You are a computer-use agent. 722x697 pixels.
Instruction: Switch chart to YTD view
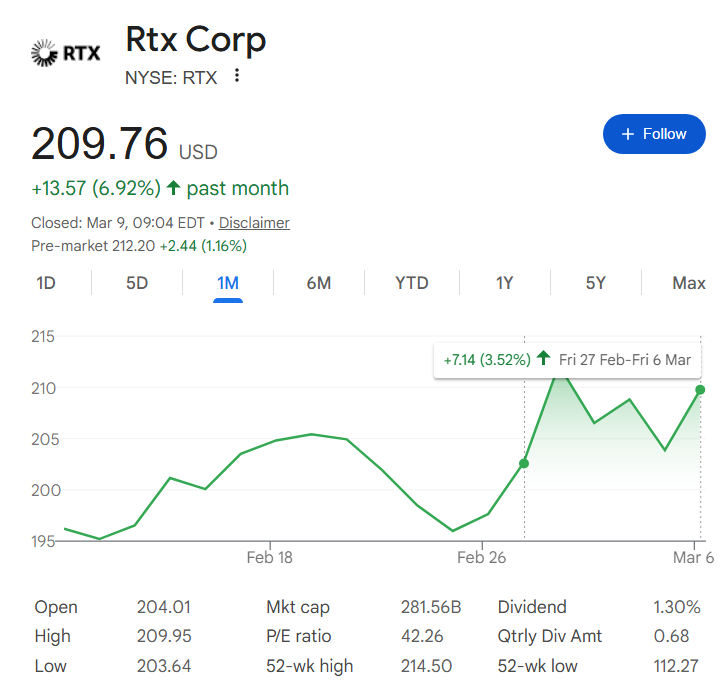411,283
